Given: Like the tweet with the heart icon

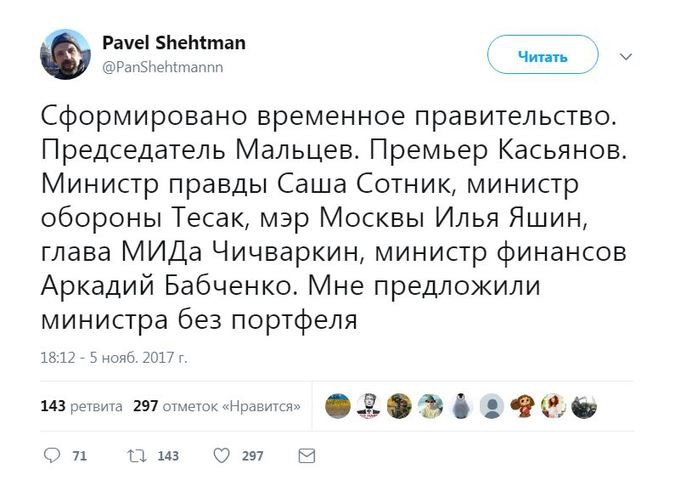Looking at the screenshot, I should click(x=224, y=456).
